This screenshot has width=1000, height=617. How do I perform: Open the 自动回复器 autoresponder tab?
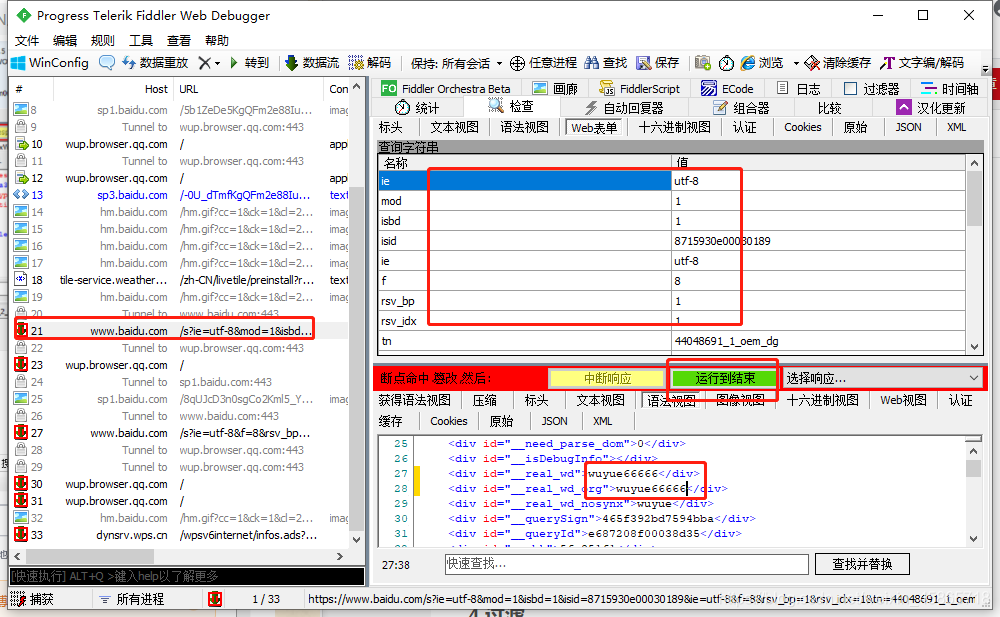click(x=624, y=108)
